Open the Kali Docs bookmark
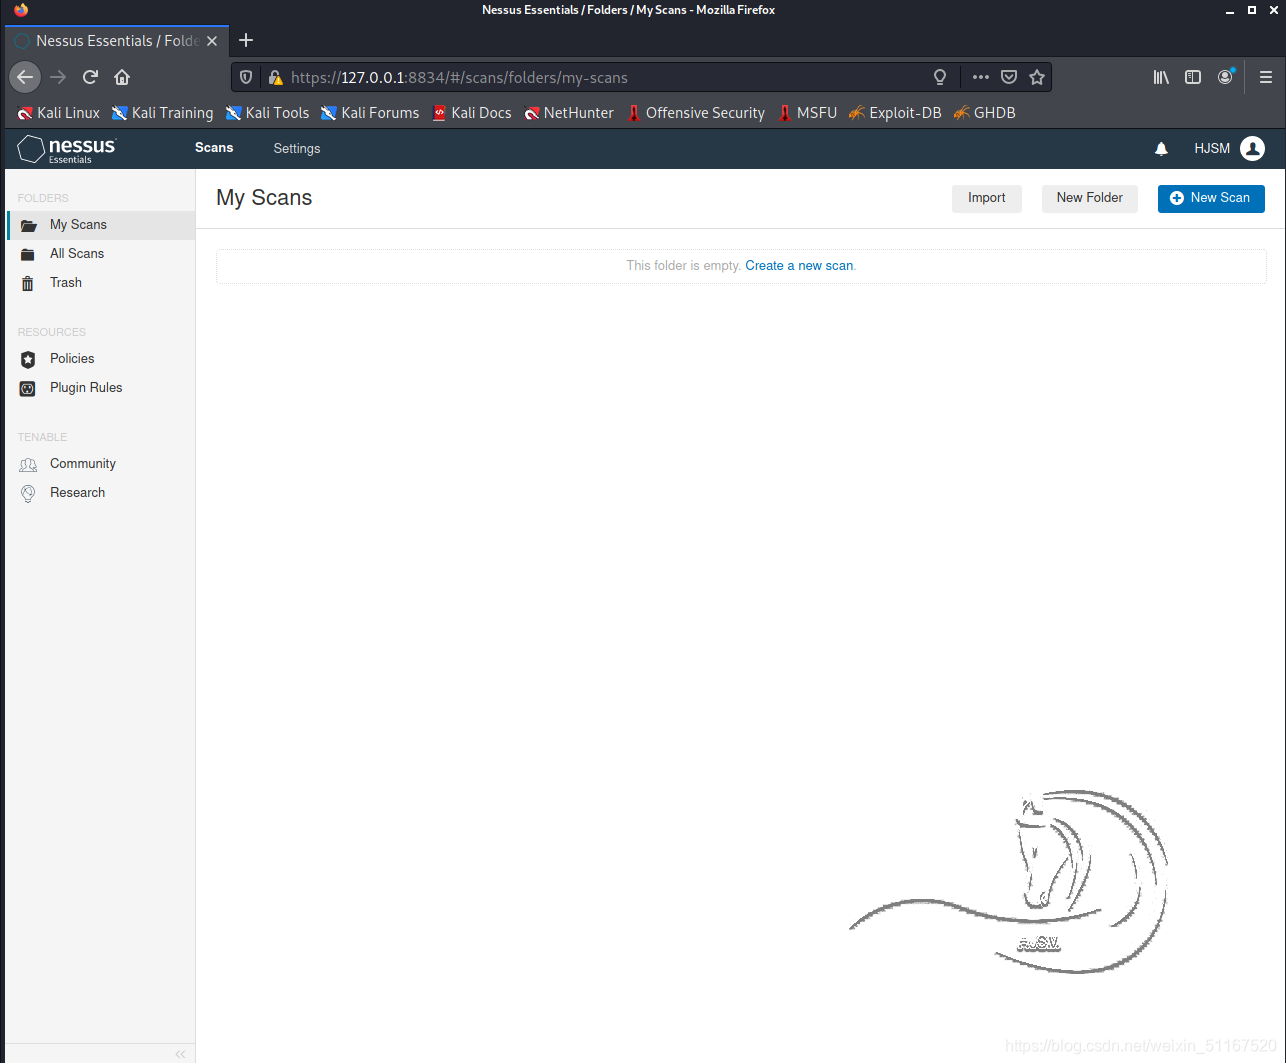This screenshot has height=1064, width=1286. click(471, 113)
